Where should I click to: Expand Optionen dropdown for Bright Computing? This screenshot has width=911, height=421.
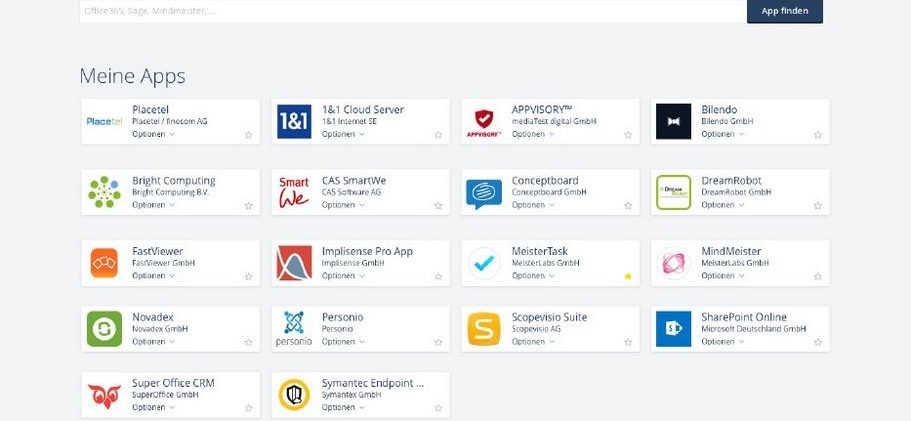click(153, 205)
